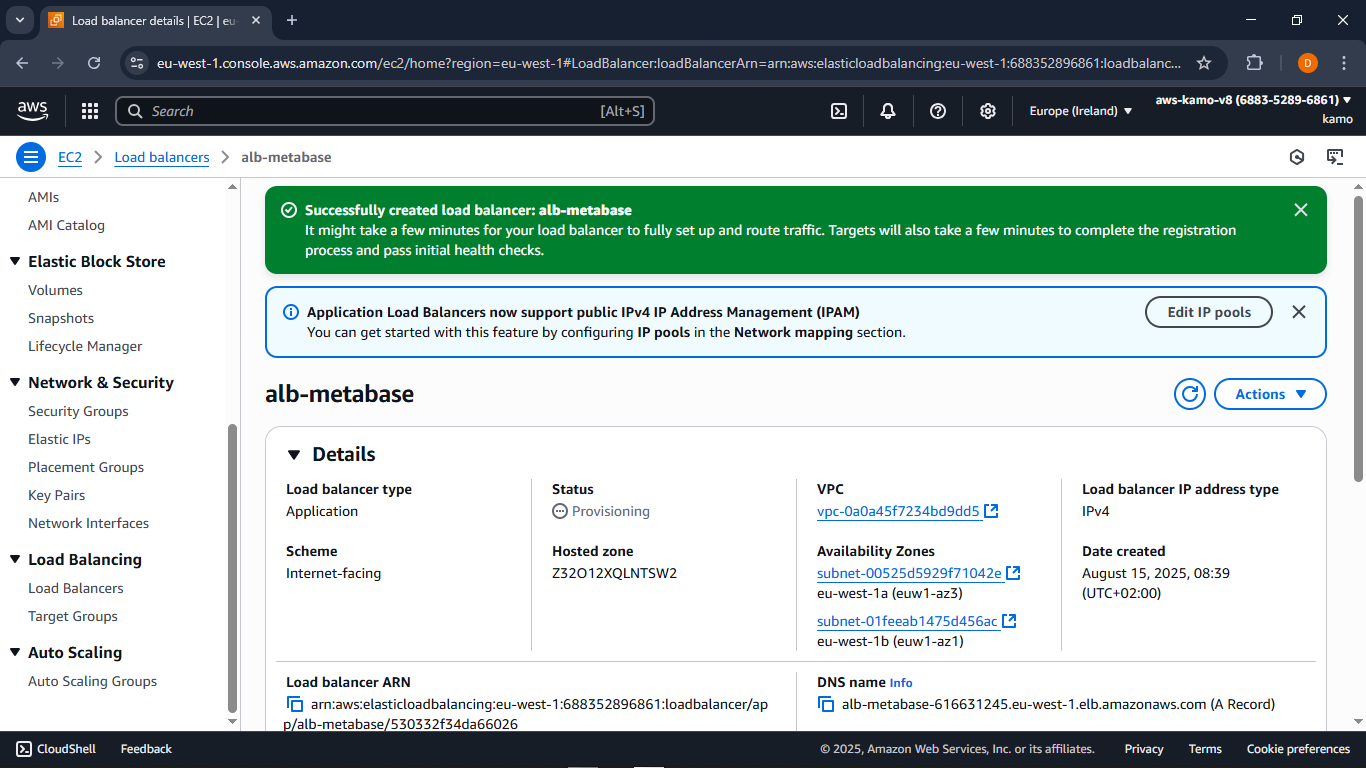Open Security Groups in sidebar

[78, 411]
